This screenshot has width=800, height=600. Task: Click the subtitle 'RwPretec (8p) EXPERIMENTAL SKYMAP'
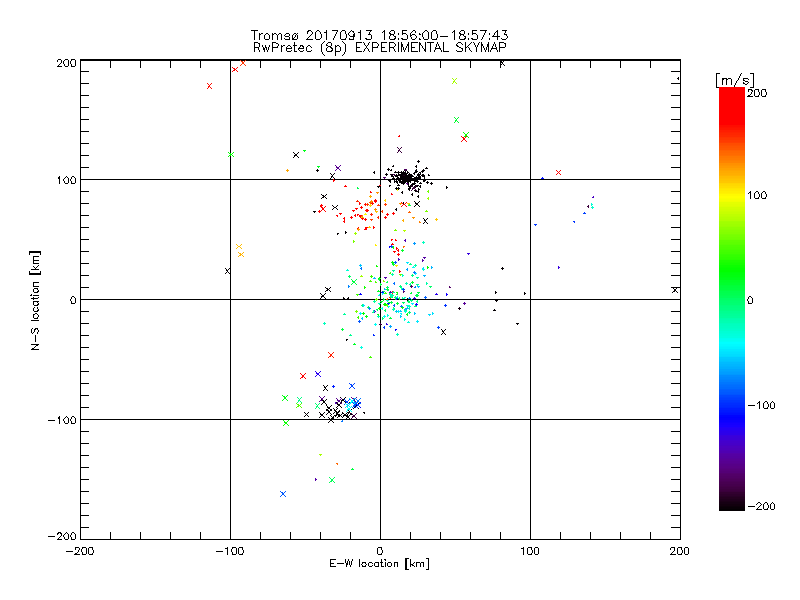pos(380,48)
